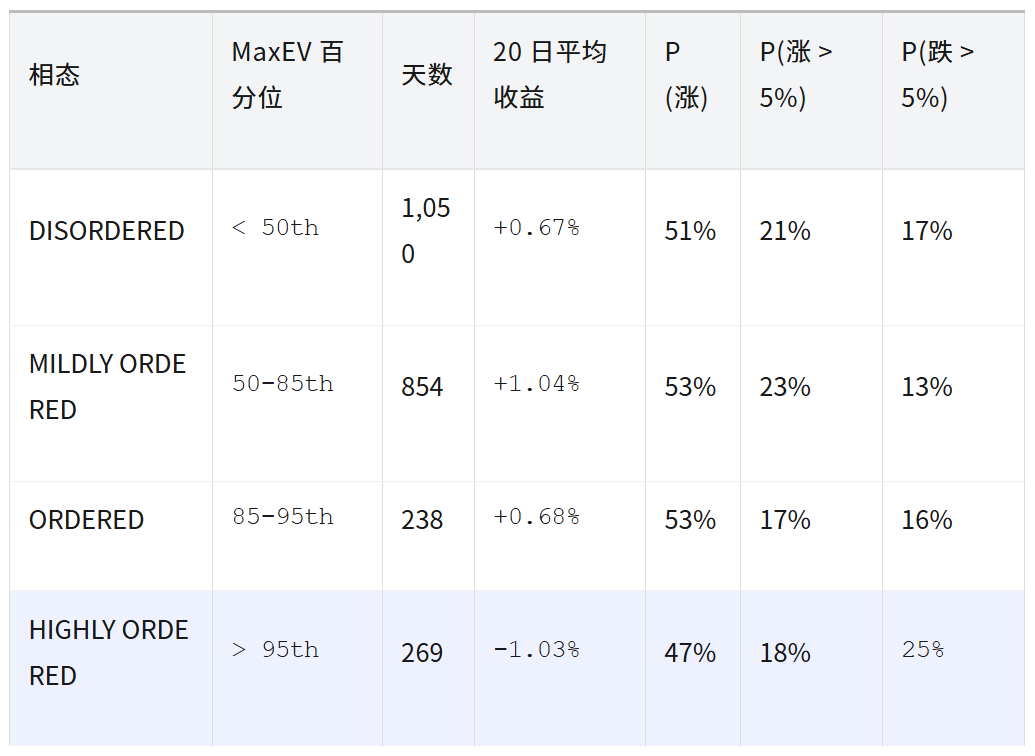Screen dimensions: 1035x756
Task: Click the 25% drop probability cell
Action: point(922,650)
